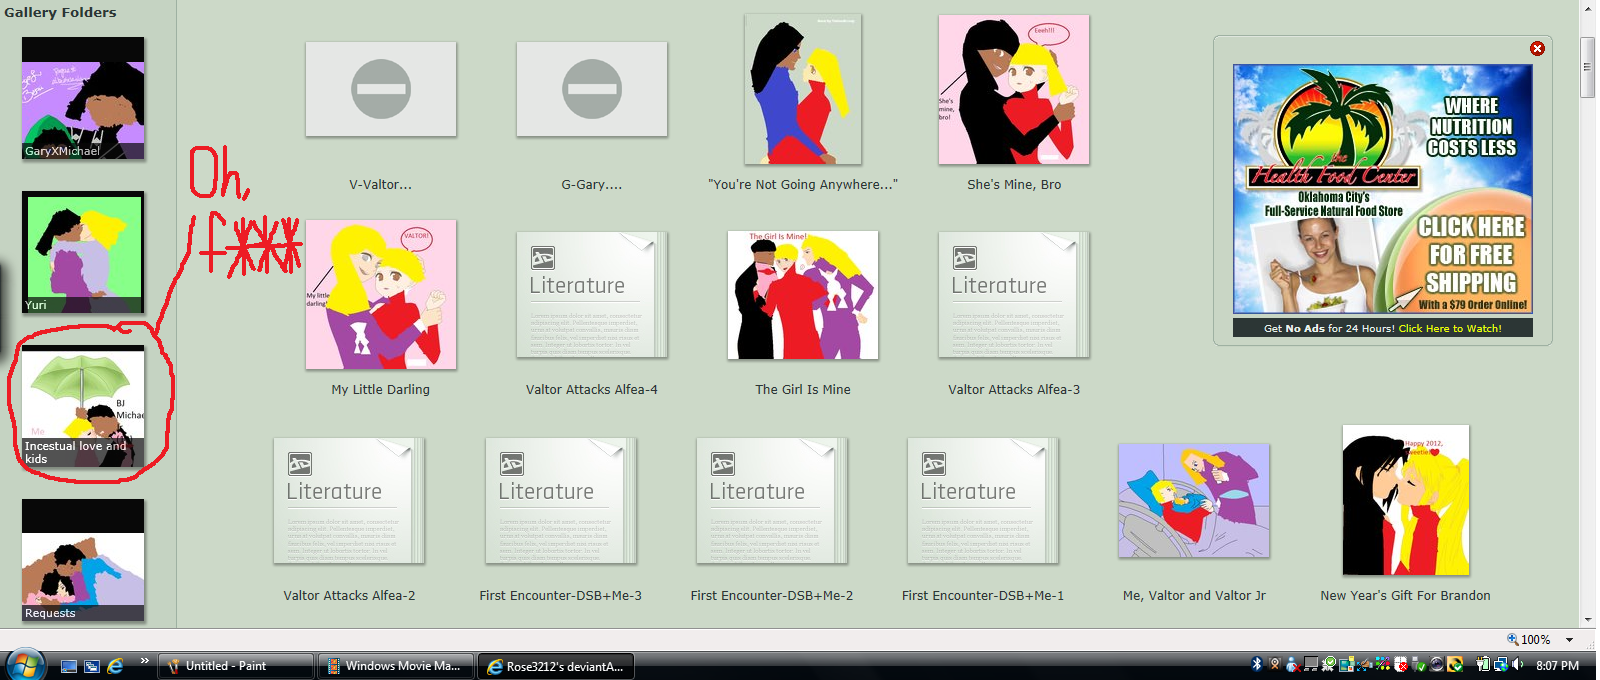
Task: Open the Valtor Attacks Alfea-4 literature icon
Action: [x=591, y=295]
